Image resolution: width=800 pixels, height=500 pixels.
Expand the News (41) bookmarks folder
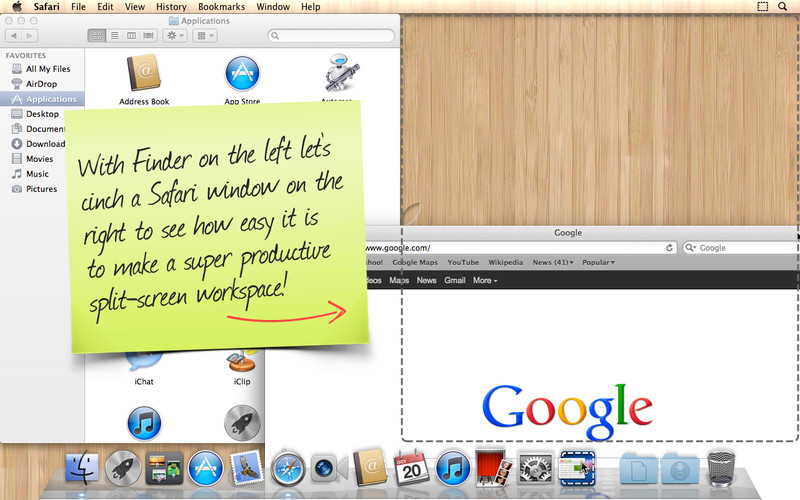[x=553, y=262]
